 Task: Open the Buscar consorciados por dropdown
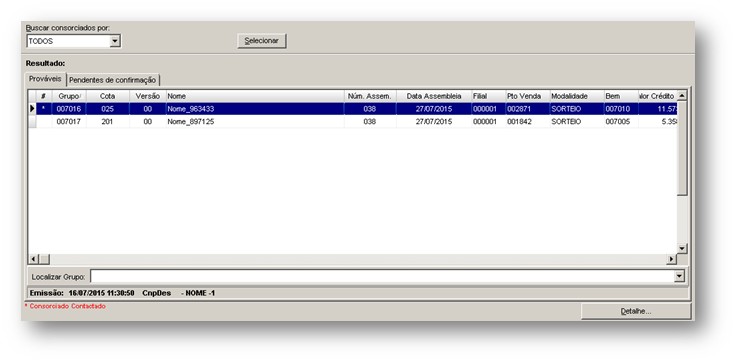click(115, 41)
